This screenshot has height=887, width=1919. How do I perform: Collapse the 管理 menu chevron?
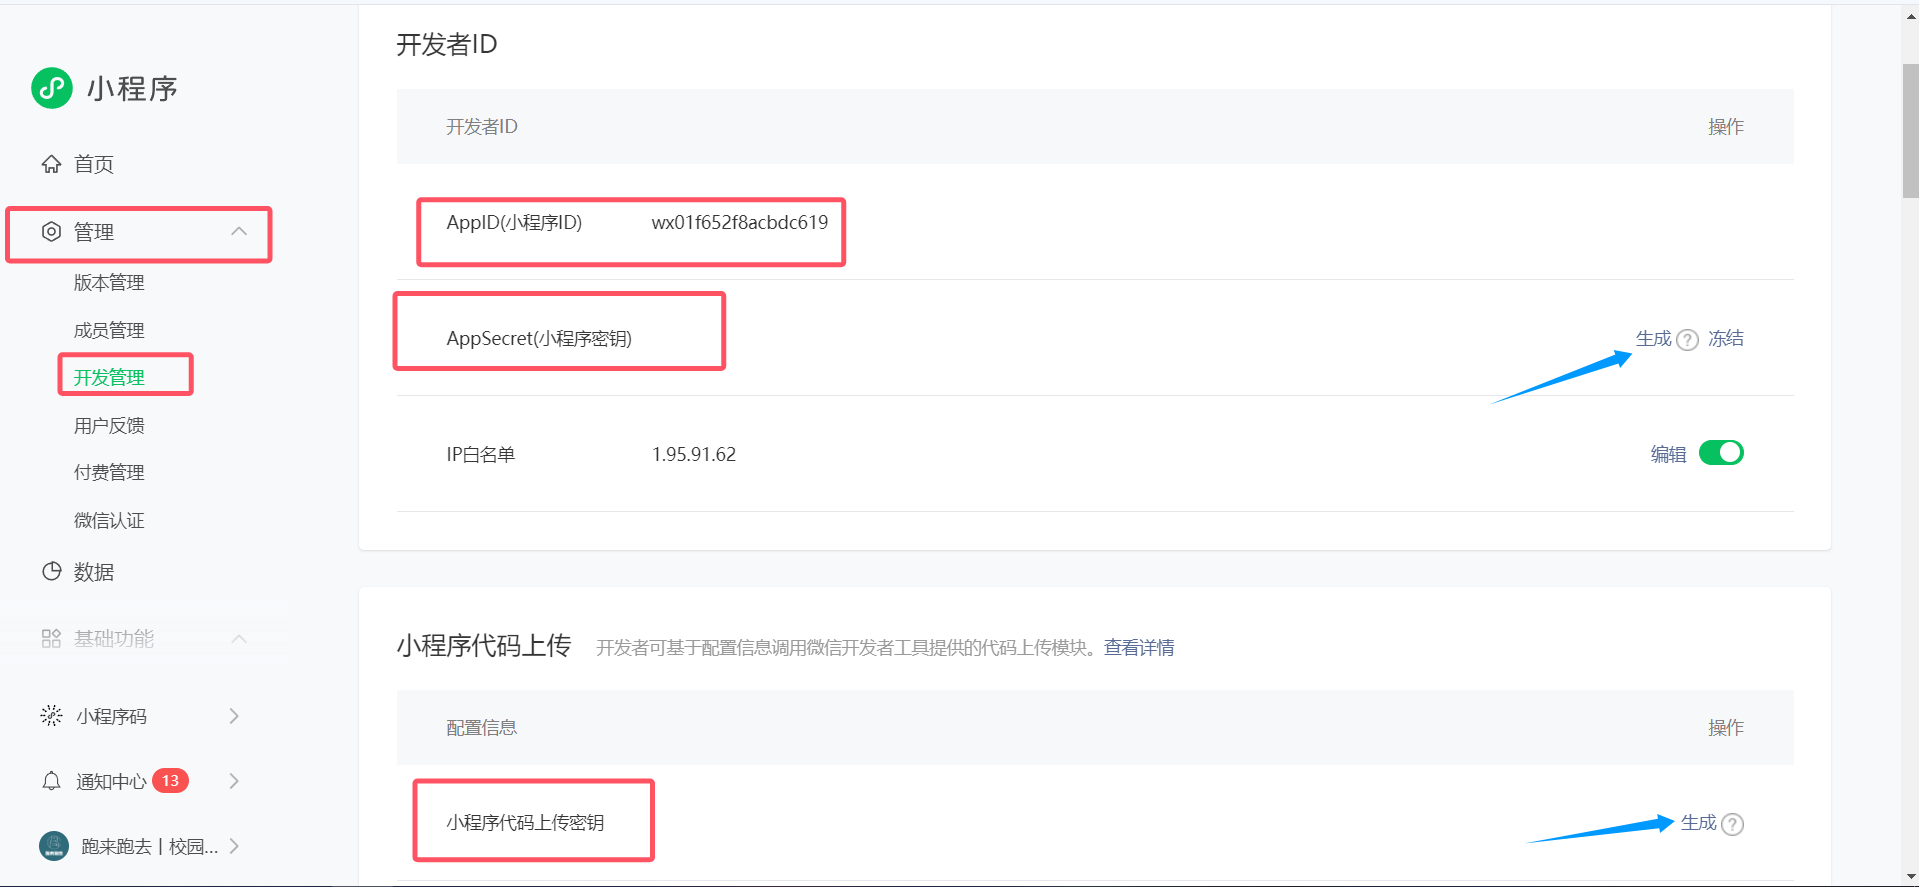click(239, 232)
